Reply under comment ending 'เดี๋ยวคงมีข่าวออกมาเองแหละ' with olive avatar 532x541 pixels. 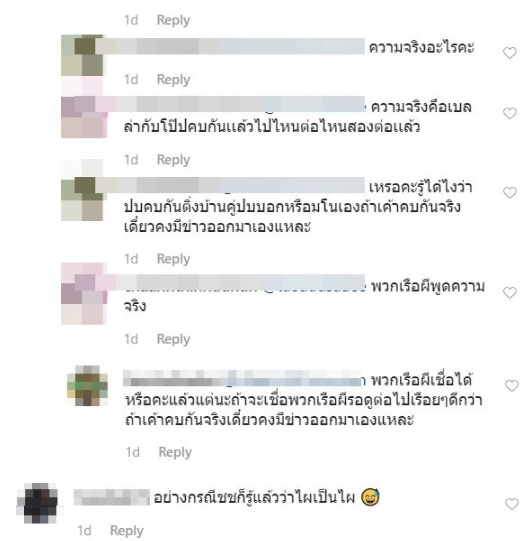pyautogui.click(x=173, y=259)
